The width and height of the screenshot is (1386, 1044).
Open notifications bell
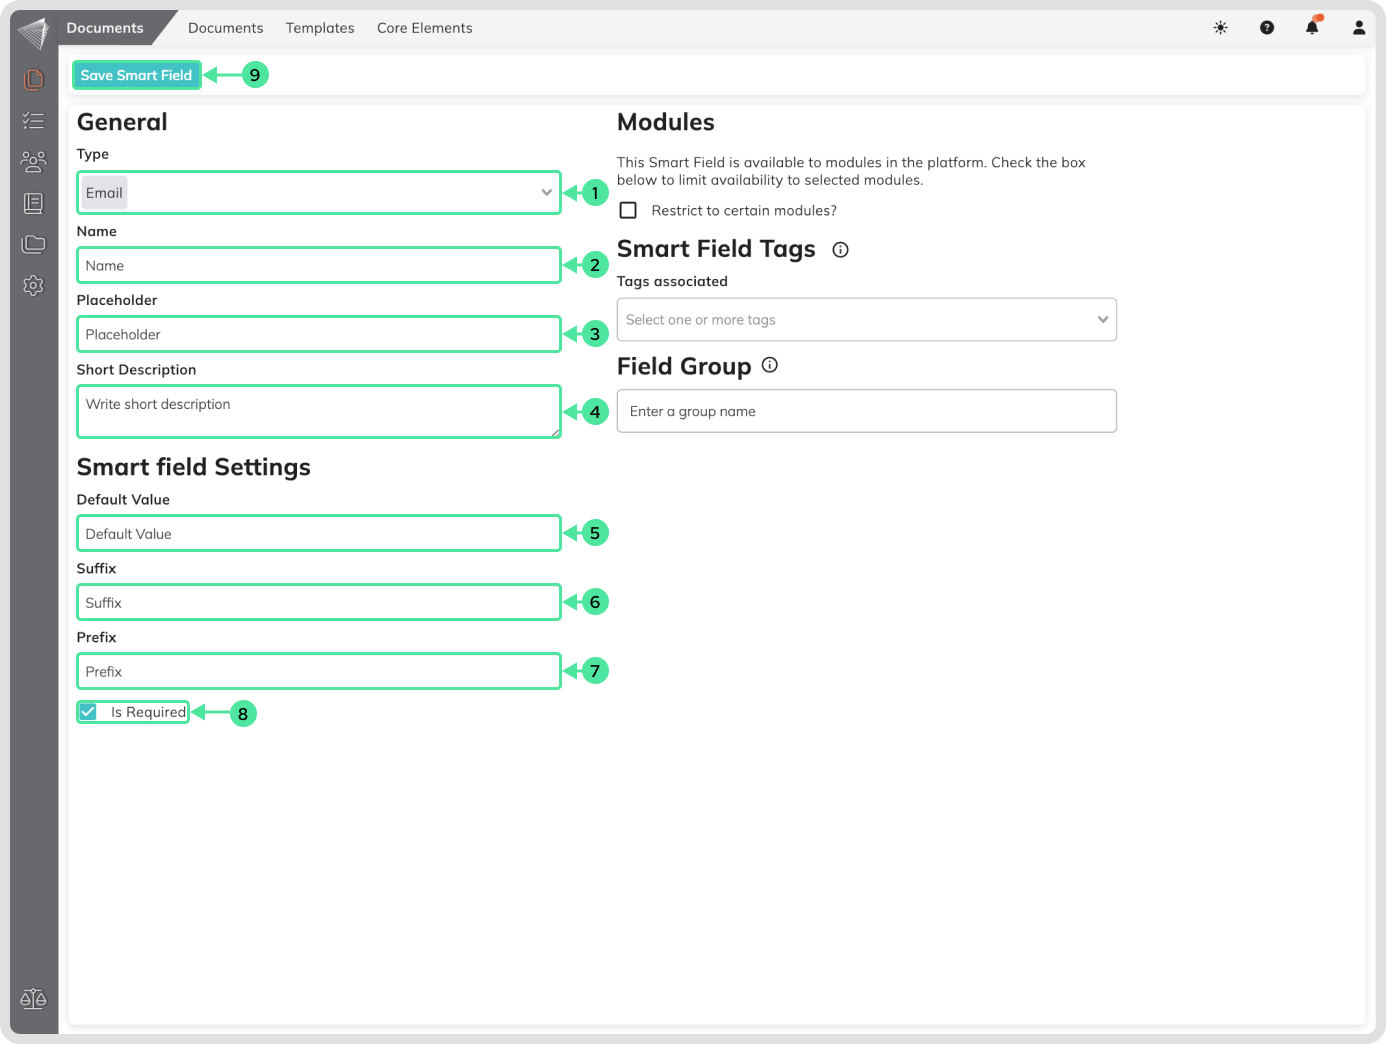point(1312,28)
